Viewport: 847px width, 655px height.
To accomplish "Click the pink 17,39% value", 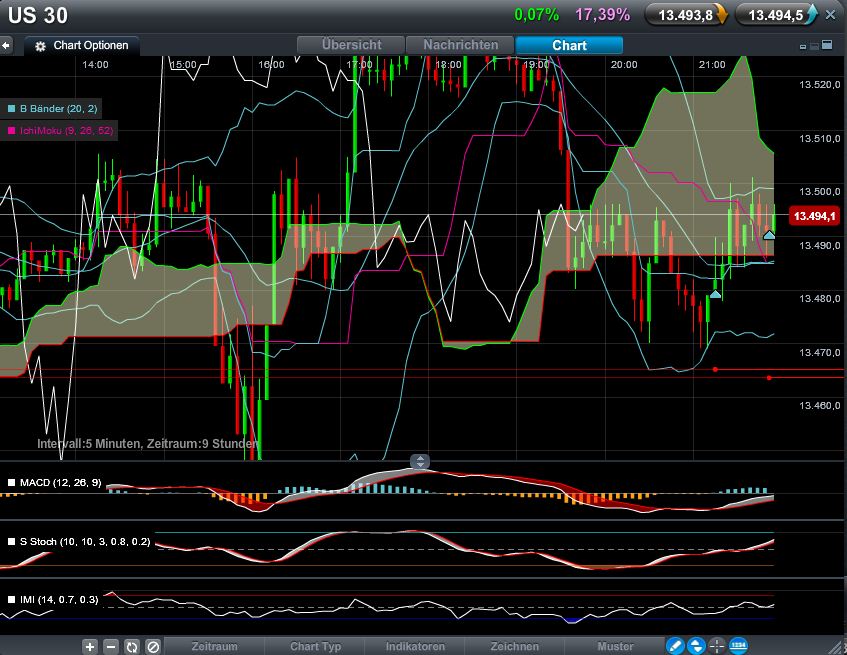I will pos(602,15).
